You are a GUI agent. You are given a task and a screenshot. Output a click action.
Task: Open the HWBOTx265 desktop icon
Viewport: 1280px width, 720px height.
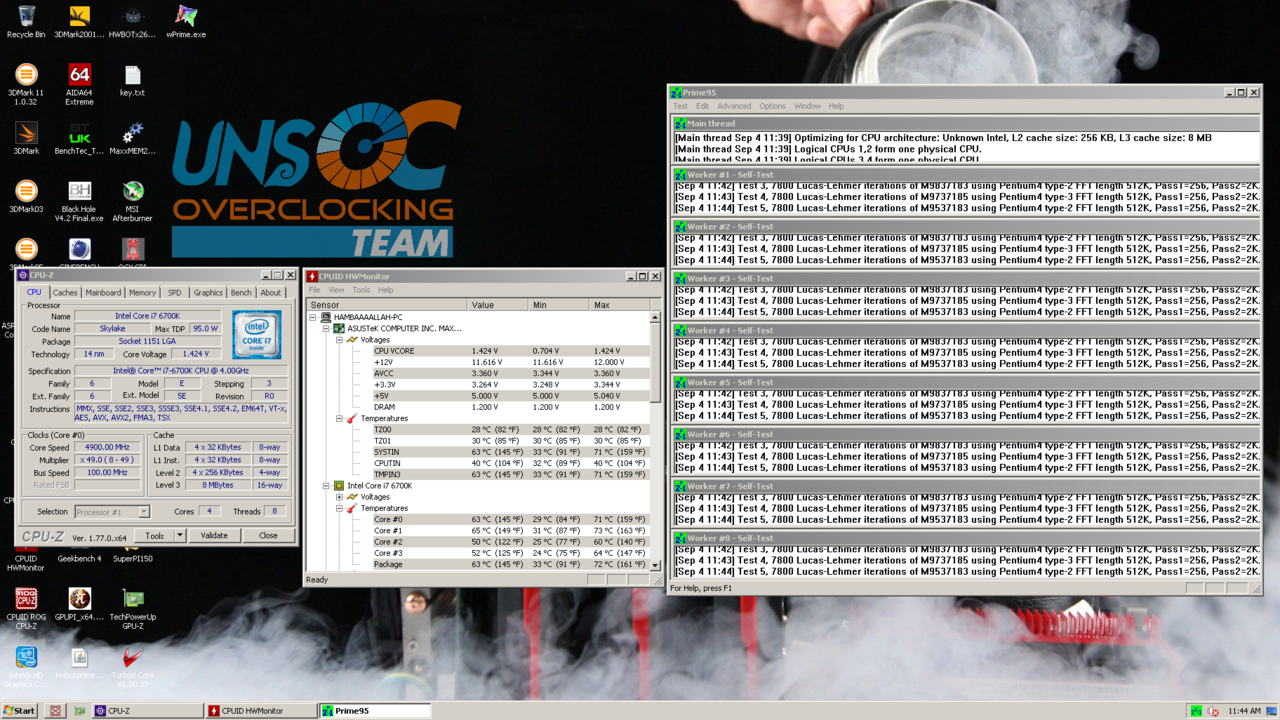[132, 21]
